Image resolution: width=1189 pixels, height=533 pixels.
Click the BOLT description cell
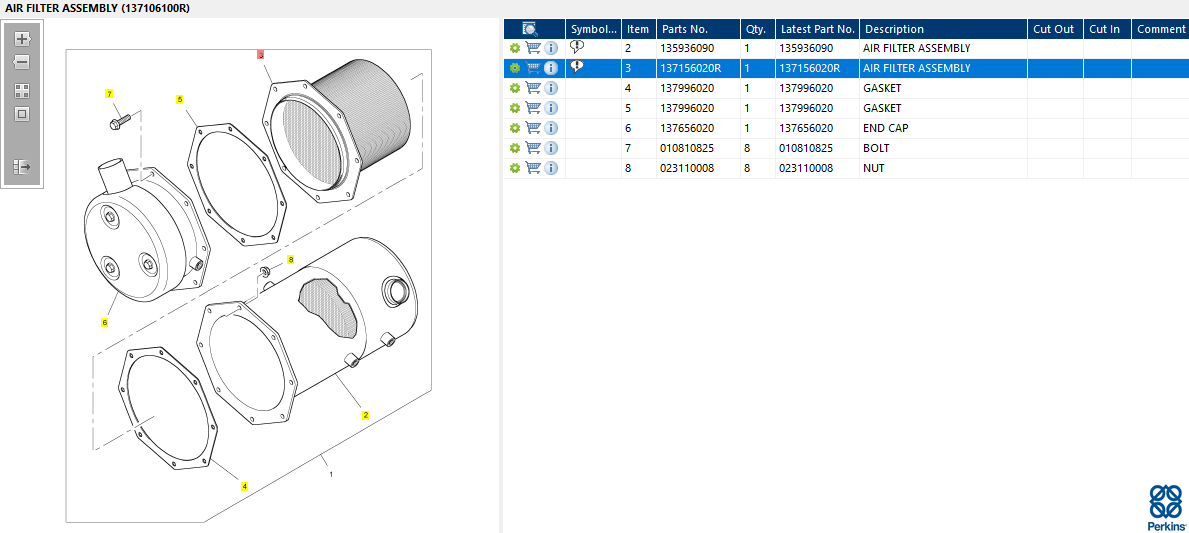pos(943,148)
